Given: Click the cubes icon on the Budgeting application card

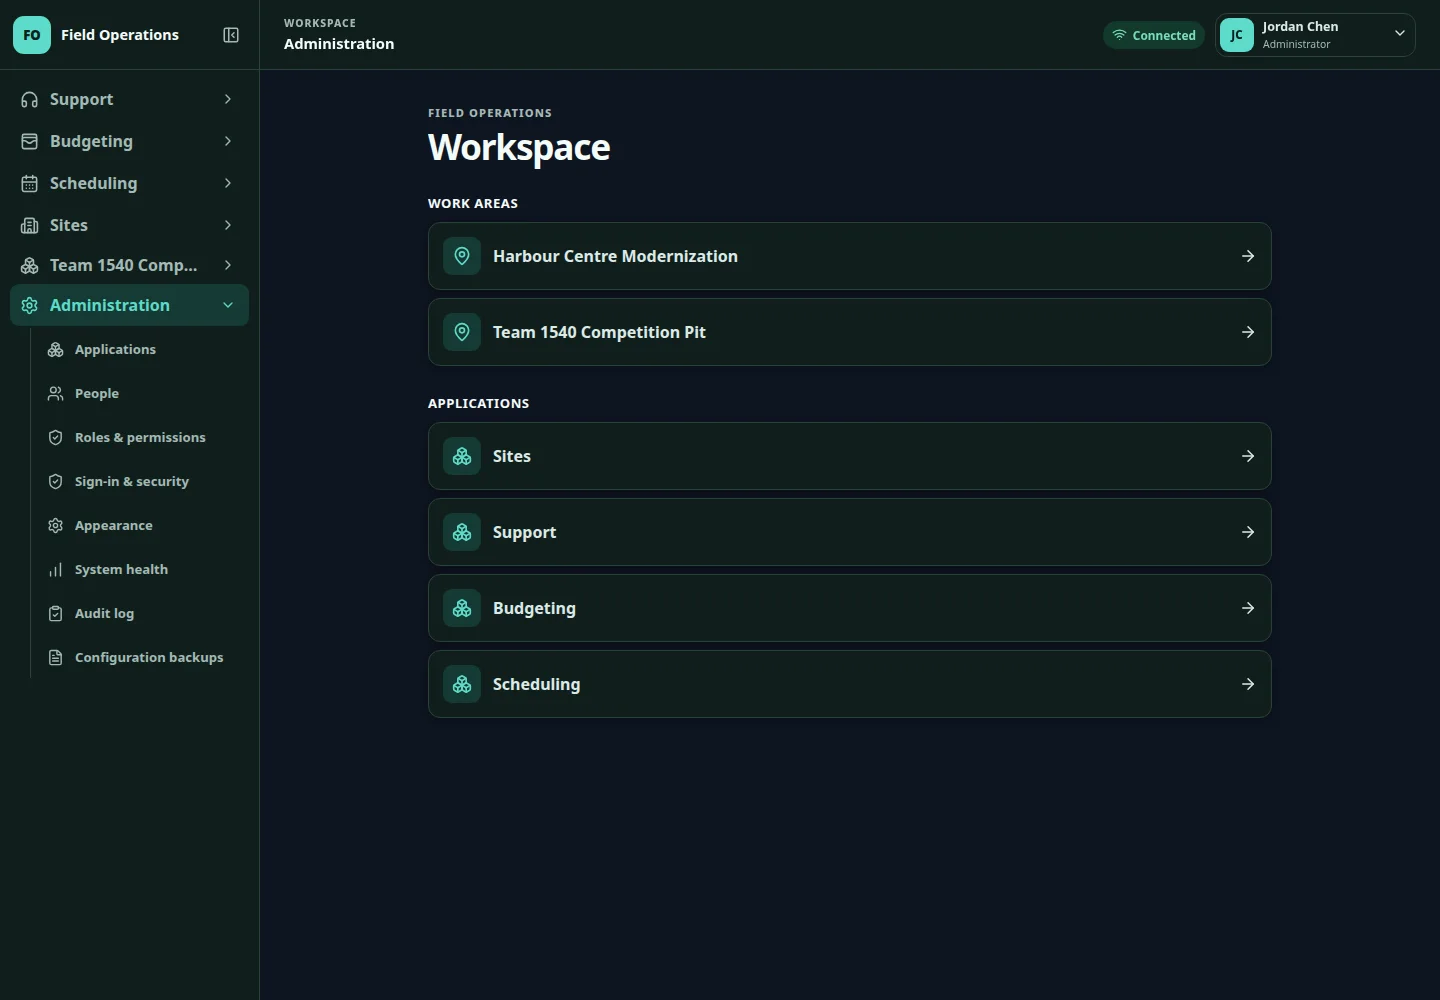Looking at the screenshot, I should click(462, 608).
